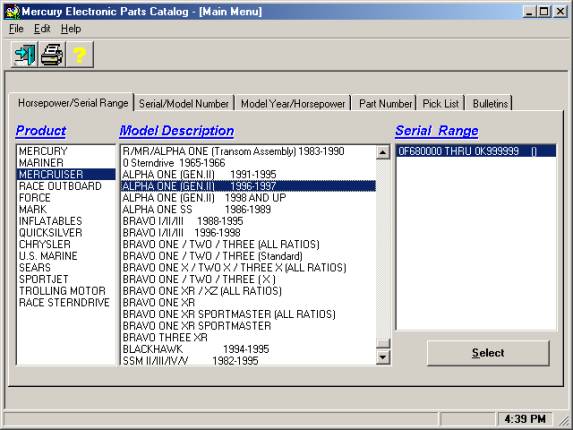
Task: Select MERCURY in Product list
Action: [x=66, y=151]
